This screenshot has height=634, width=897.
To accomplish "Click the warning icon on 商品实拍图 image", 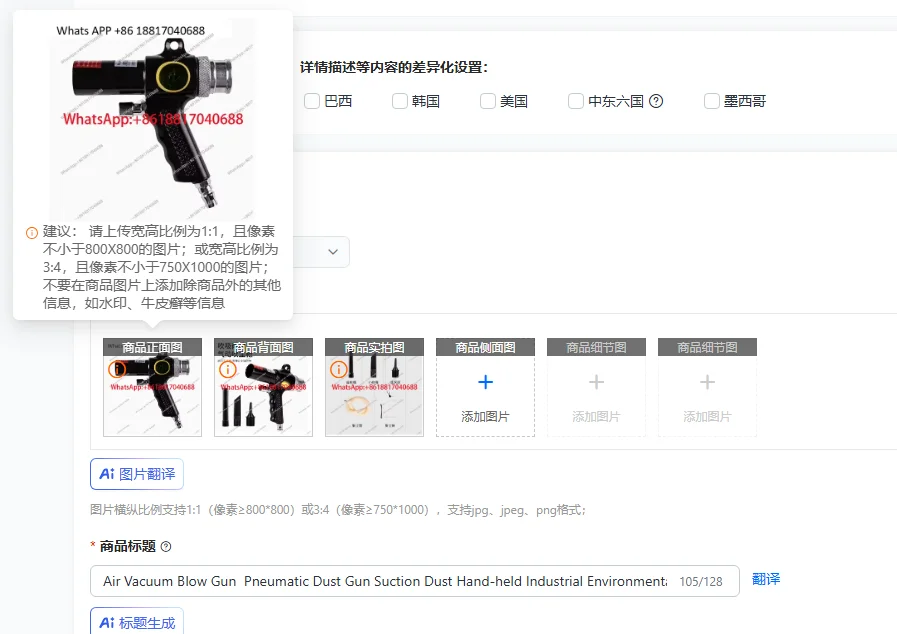I will [x=338, y=370].
